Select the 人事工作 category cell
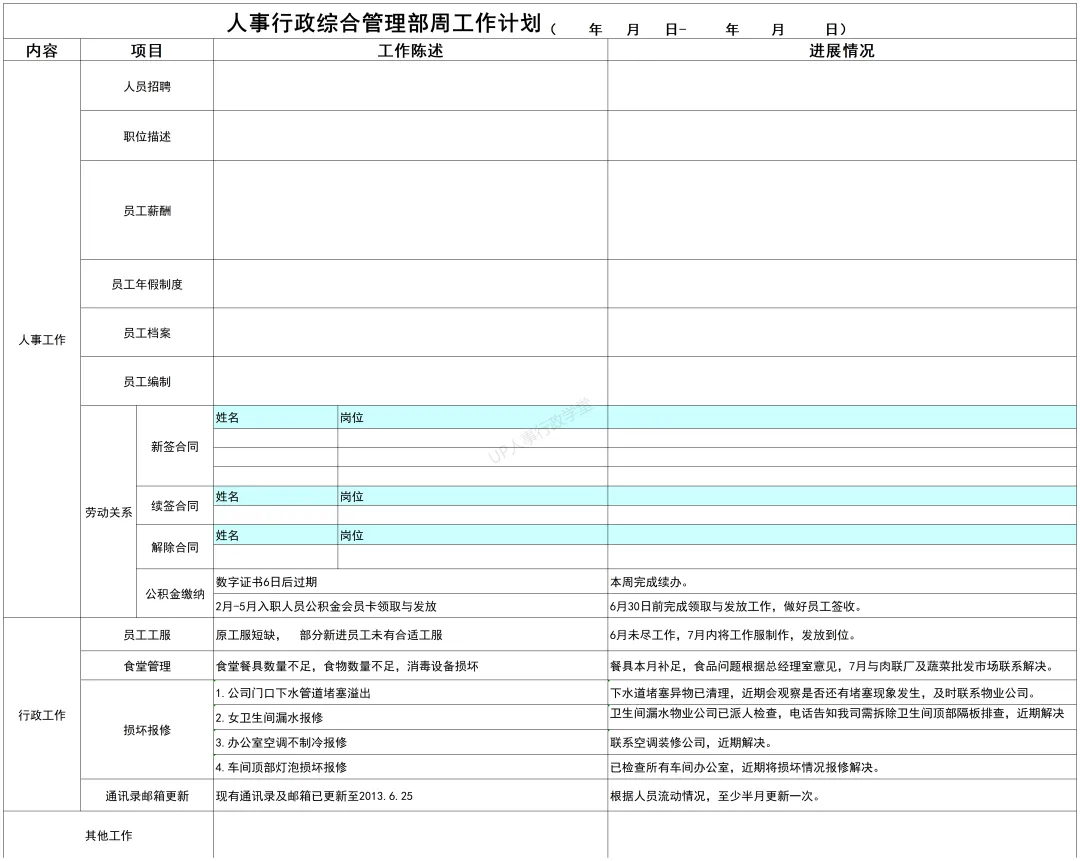This screenshot has width=1080, height=861. tap(42, 340)
